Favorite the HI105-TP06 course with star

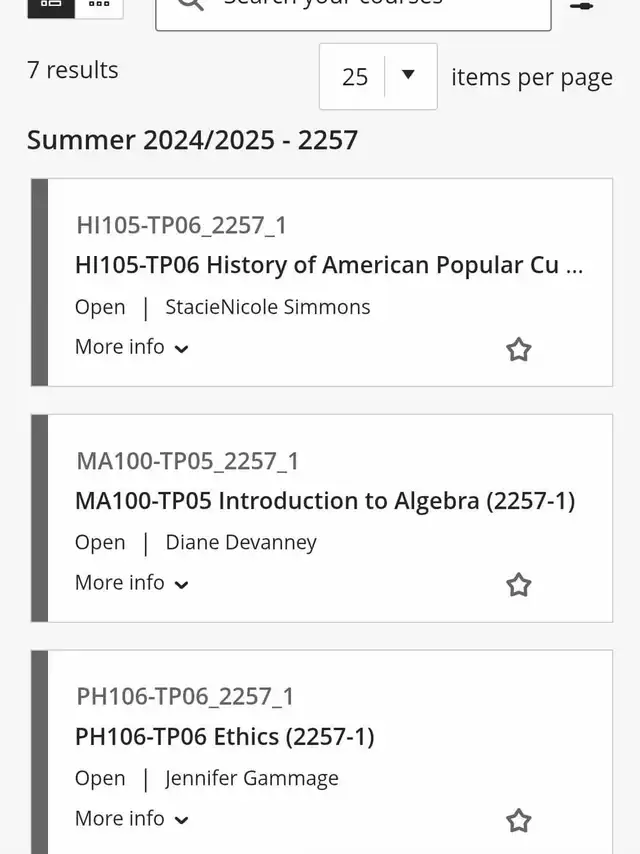pos(519,349)
